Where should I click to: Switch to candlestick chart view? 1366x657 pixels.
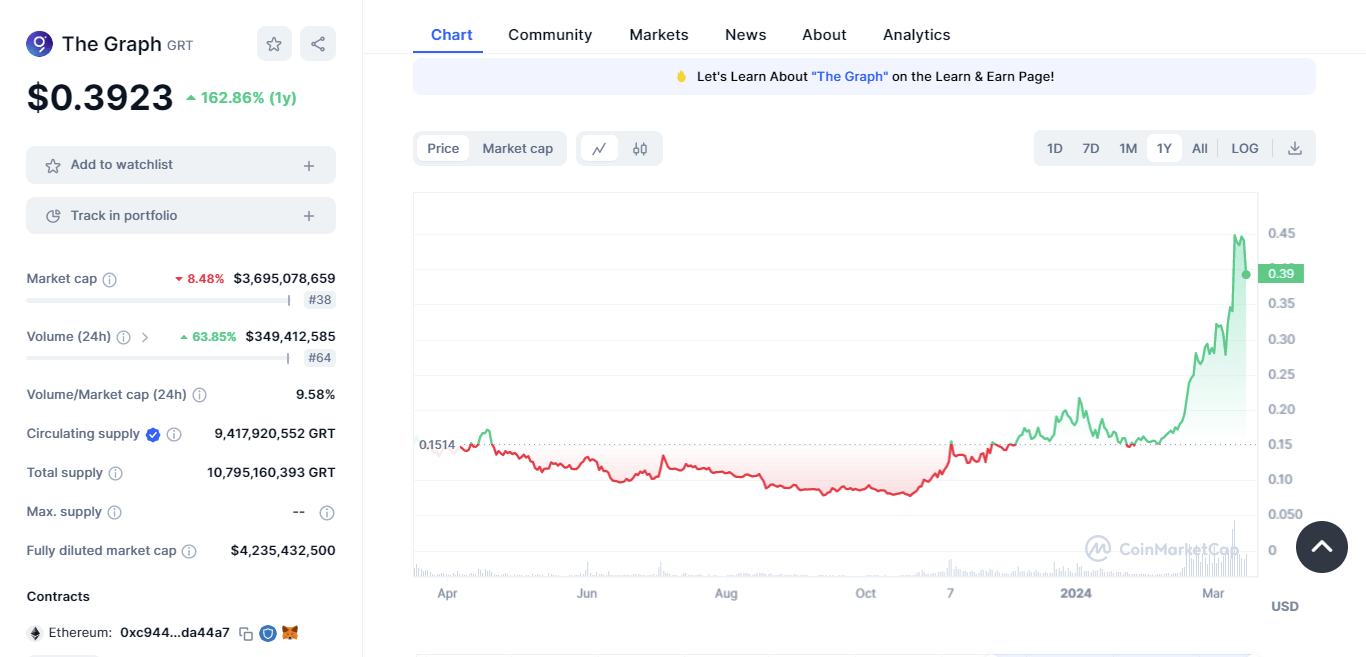click(x=640, y=149)
